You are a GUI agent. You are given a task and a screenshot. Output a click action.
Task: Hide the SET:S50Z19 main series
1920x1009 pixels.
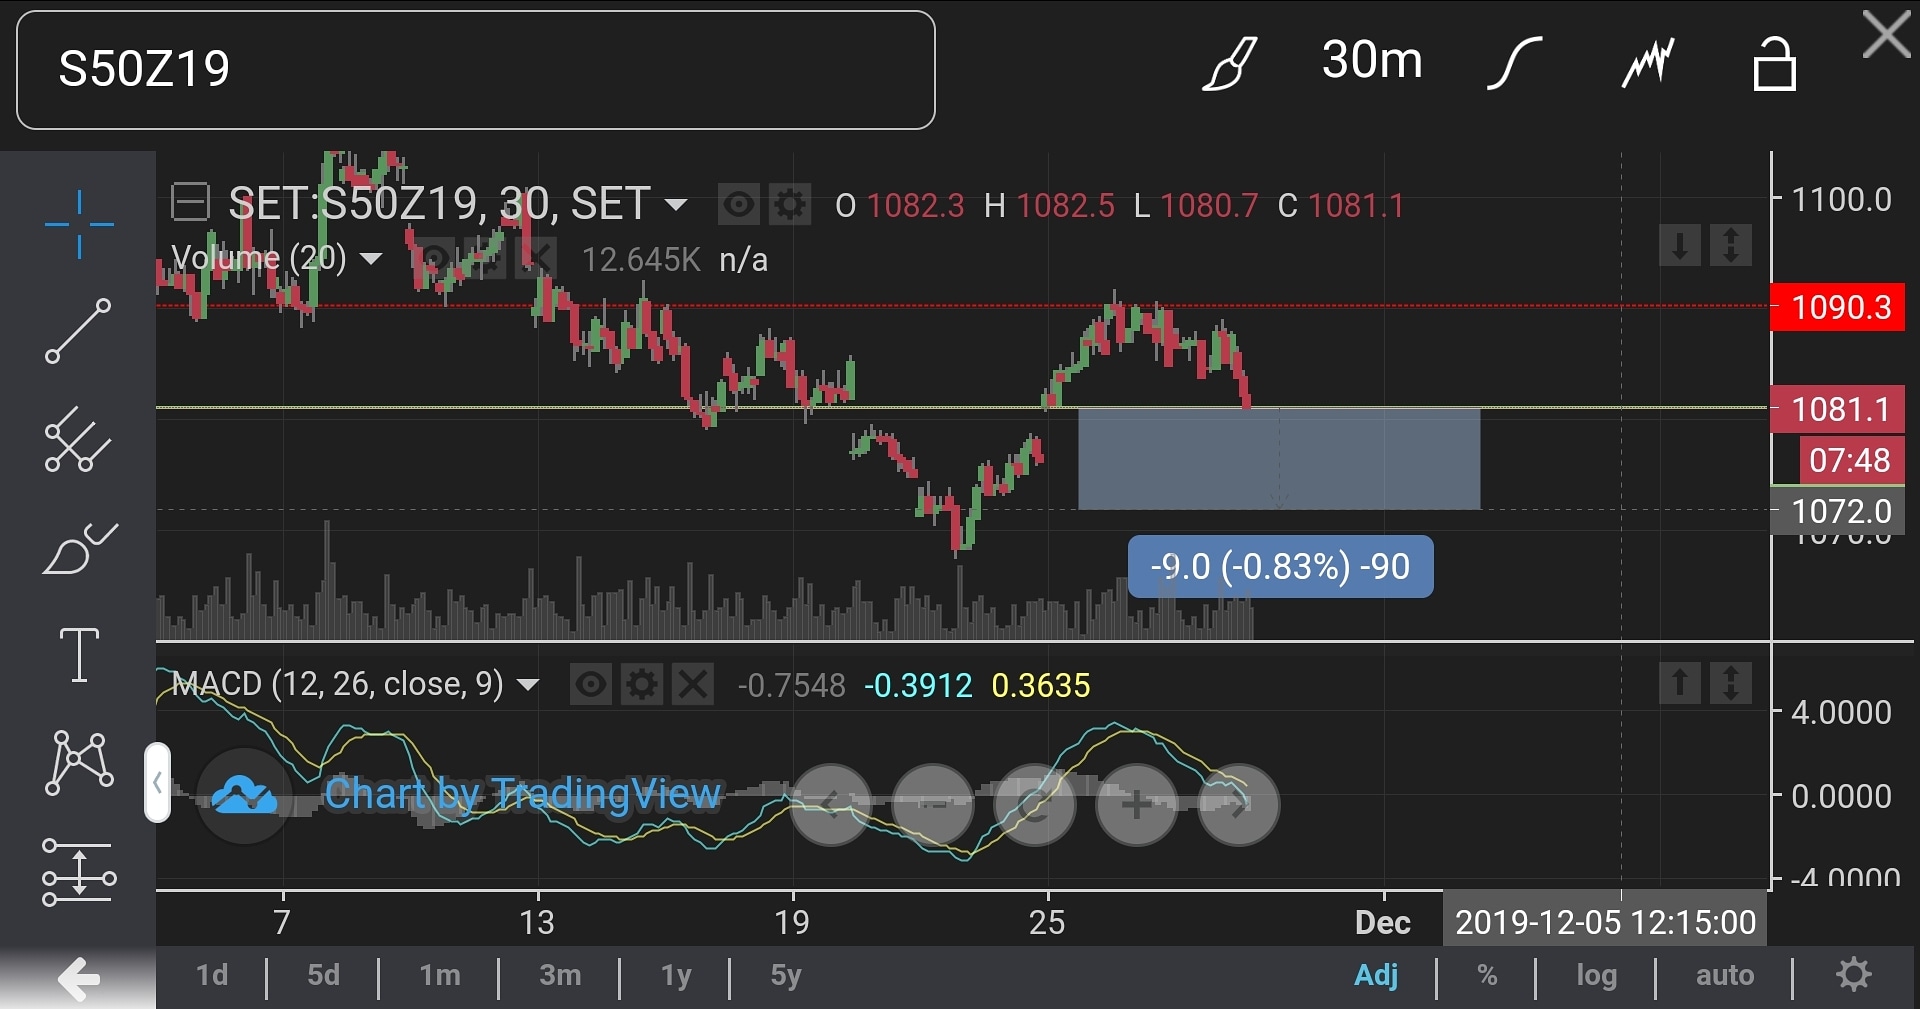(739, 206)
